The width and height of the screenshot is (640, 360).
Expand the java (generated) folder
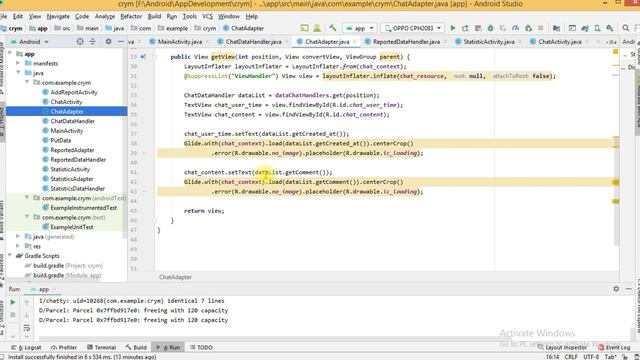18,236
